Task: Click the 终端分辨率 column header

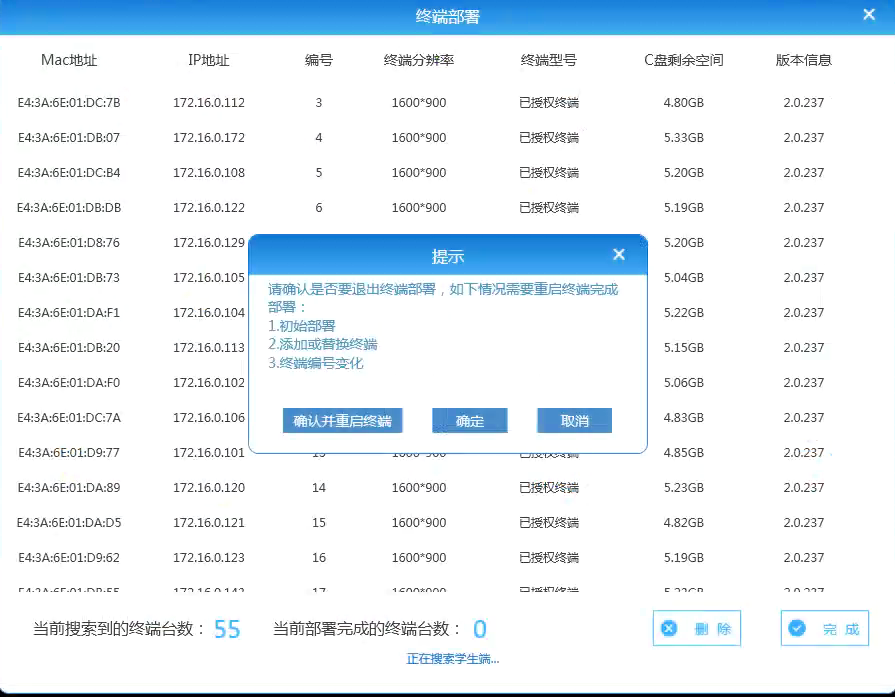Action: pyautogui.click(x=419, y=60)
